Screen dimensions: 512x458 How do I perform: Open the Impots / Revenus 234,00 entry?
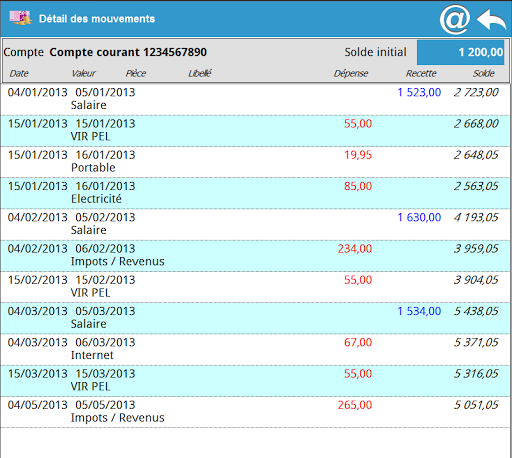pyautogui.click(x=256, y=256)
